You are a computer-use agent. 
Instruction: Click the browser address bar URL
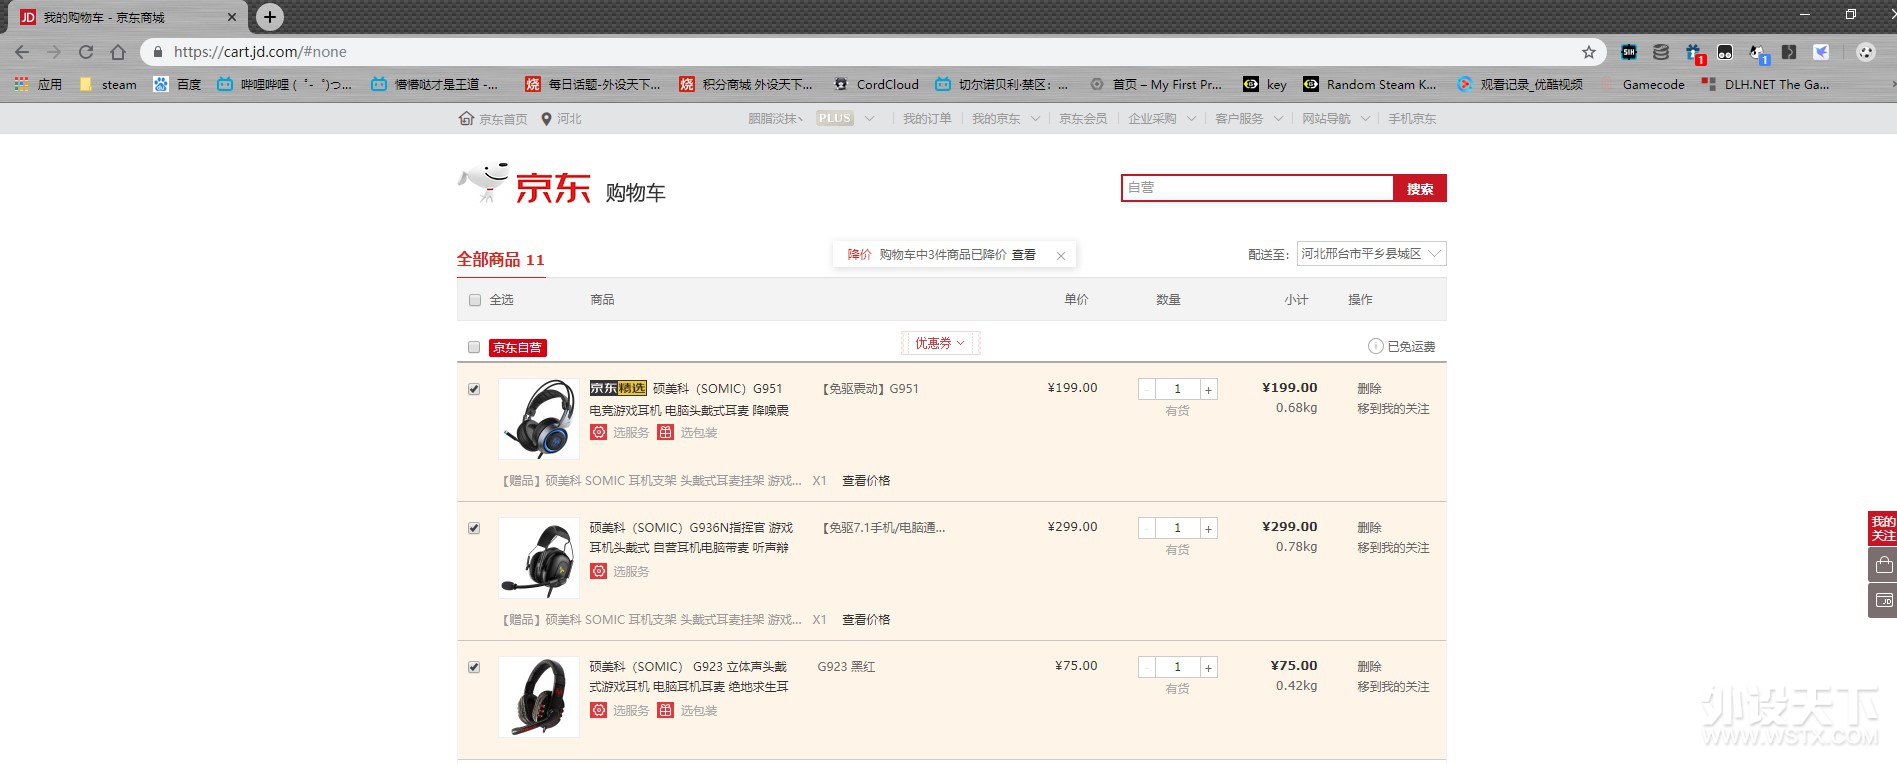coord(260,52)
